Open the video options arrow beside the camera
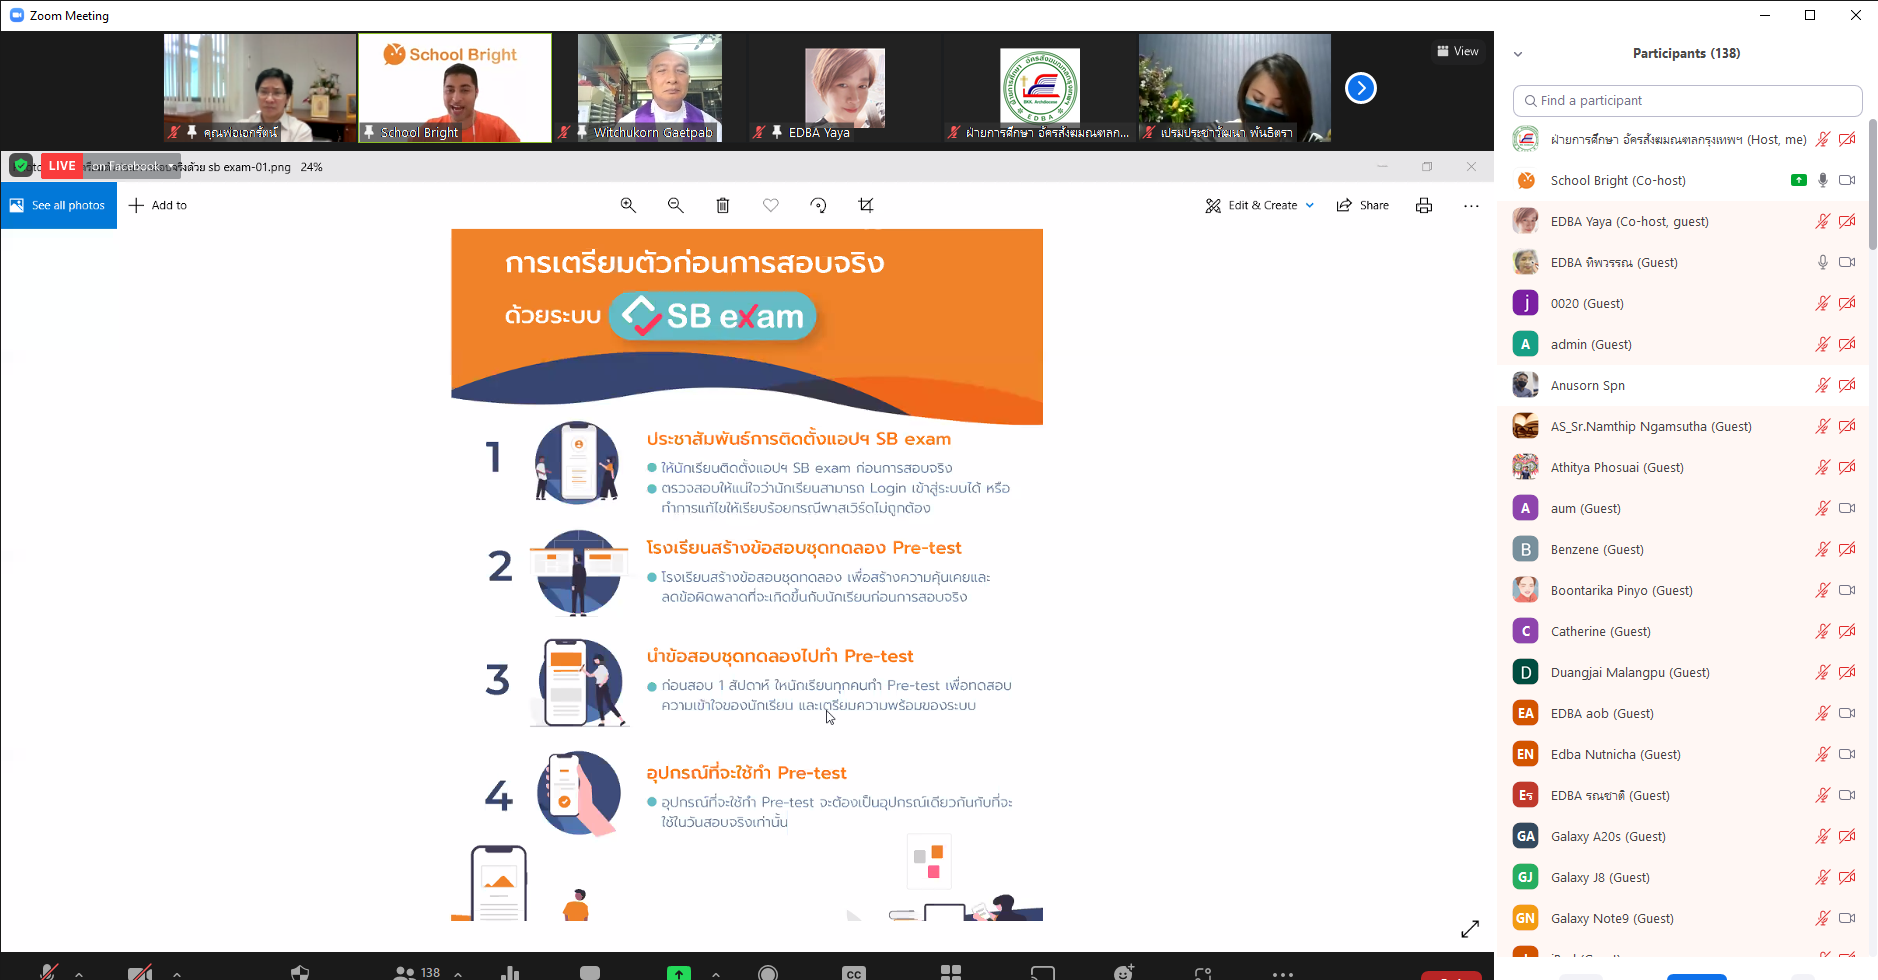 177,973
